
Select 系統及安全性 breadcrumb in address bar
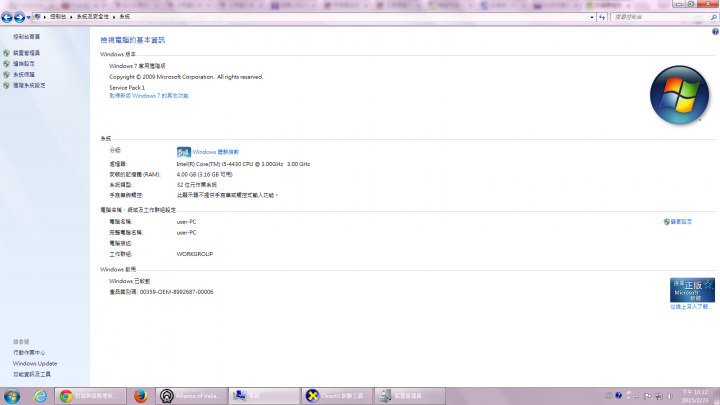[x=92, y=17]
